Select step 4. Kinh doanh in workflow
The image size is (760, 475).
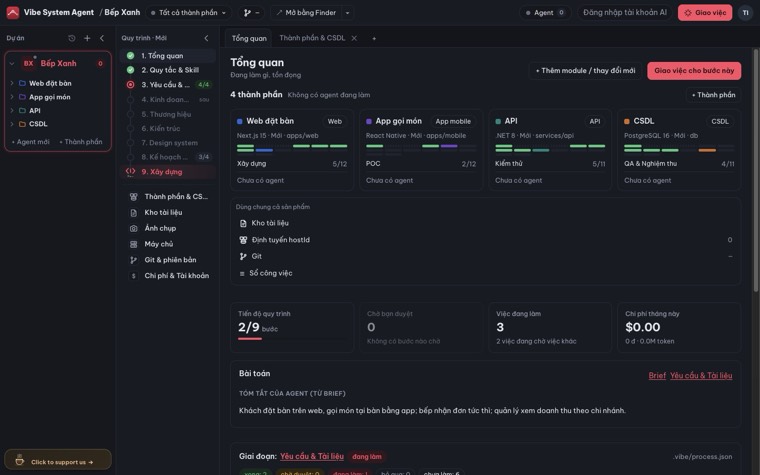168,99
